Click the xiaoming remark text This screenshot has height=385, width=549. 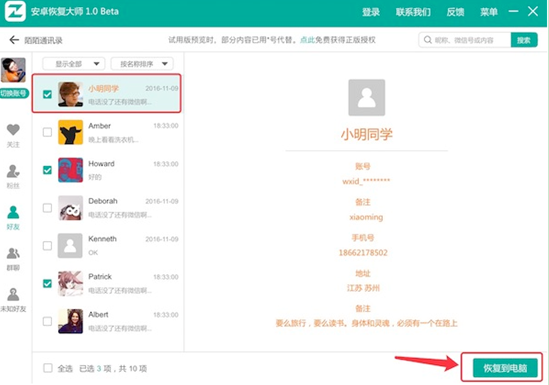point(366,217)
